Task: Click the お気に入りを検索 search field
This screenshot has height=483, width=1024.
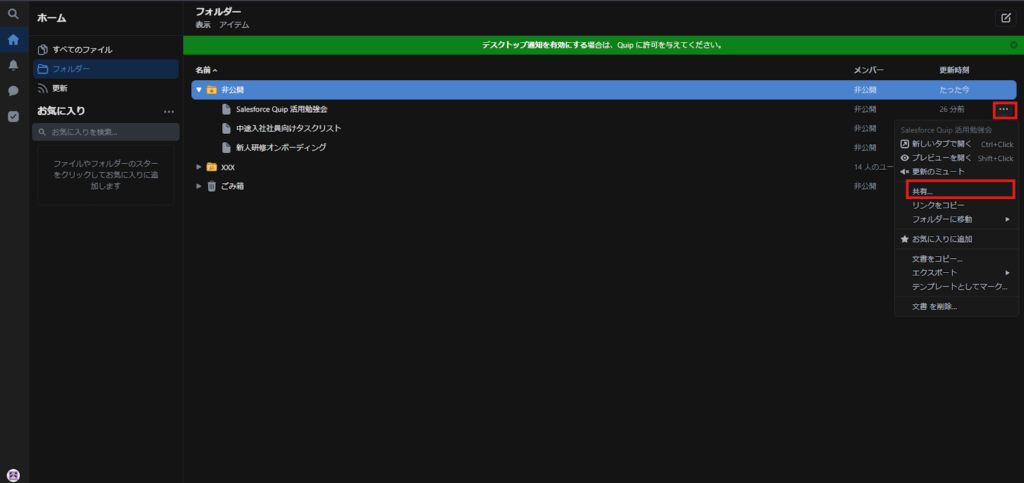Action: coord(108,132)
